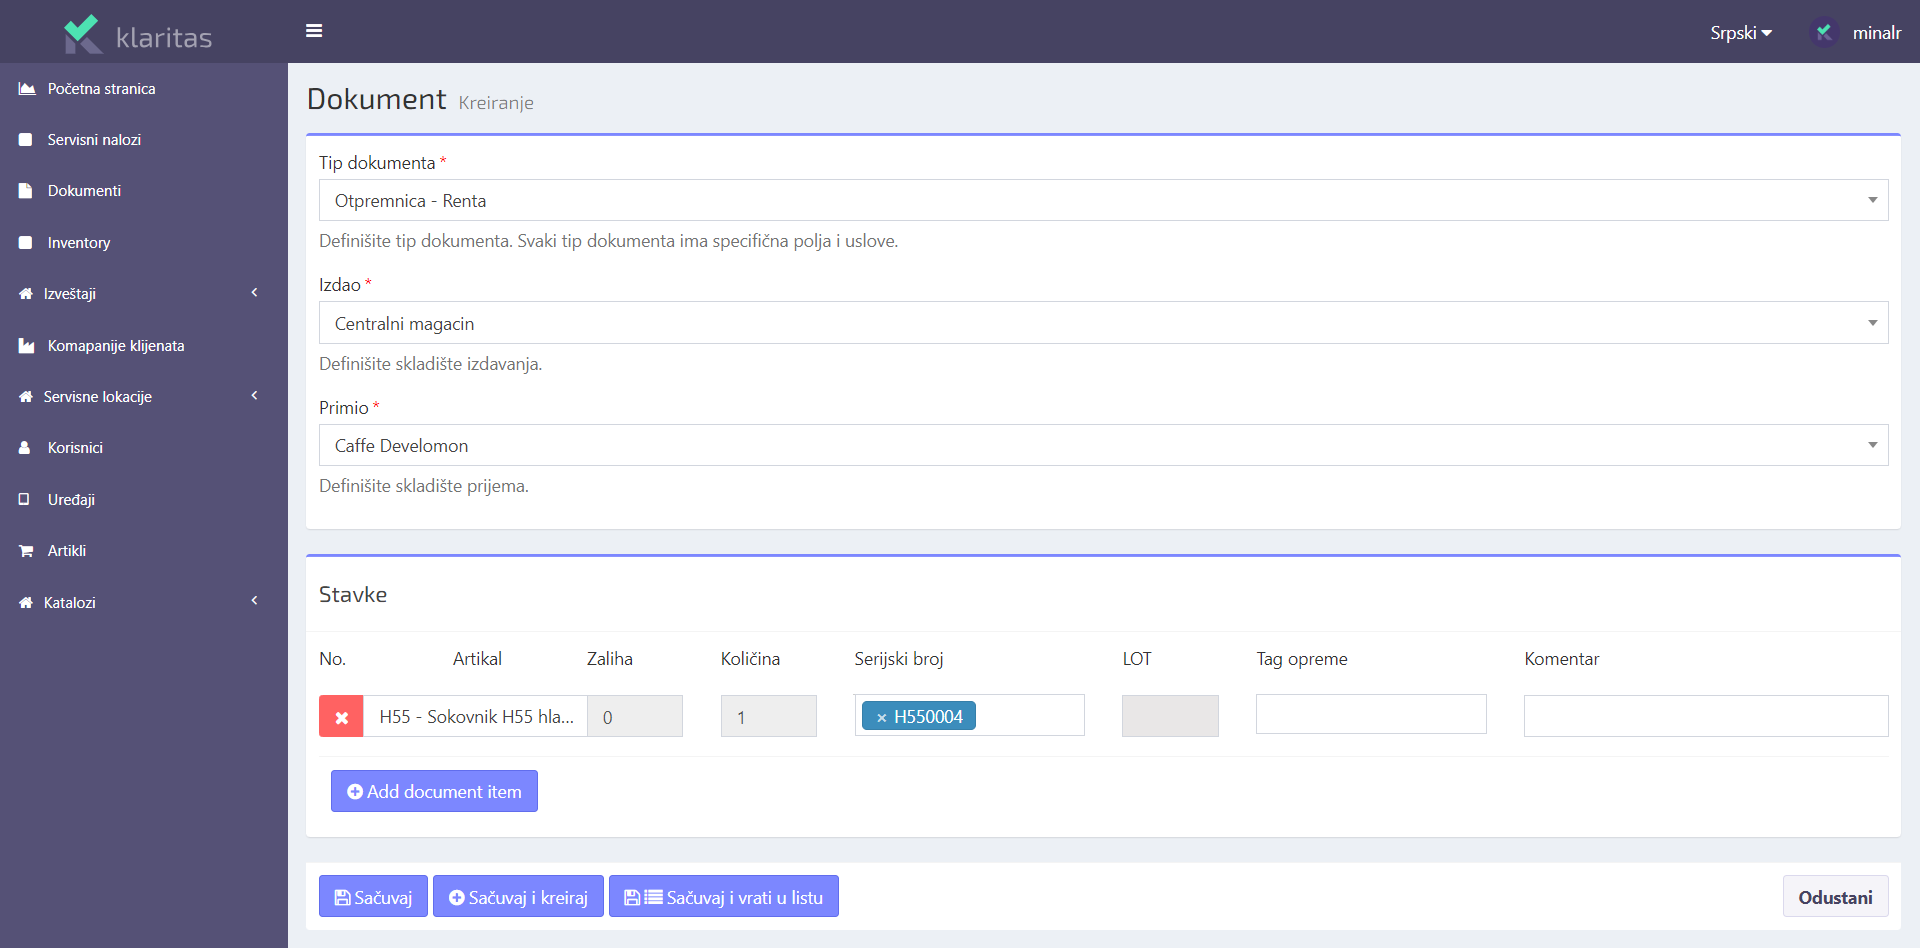This screenshot has width=1920, height=948.
Task: Click the Korisnici user icon in sidebar
Action: tap(25, 448)
